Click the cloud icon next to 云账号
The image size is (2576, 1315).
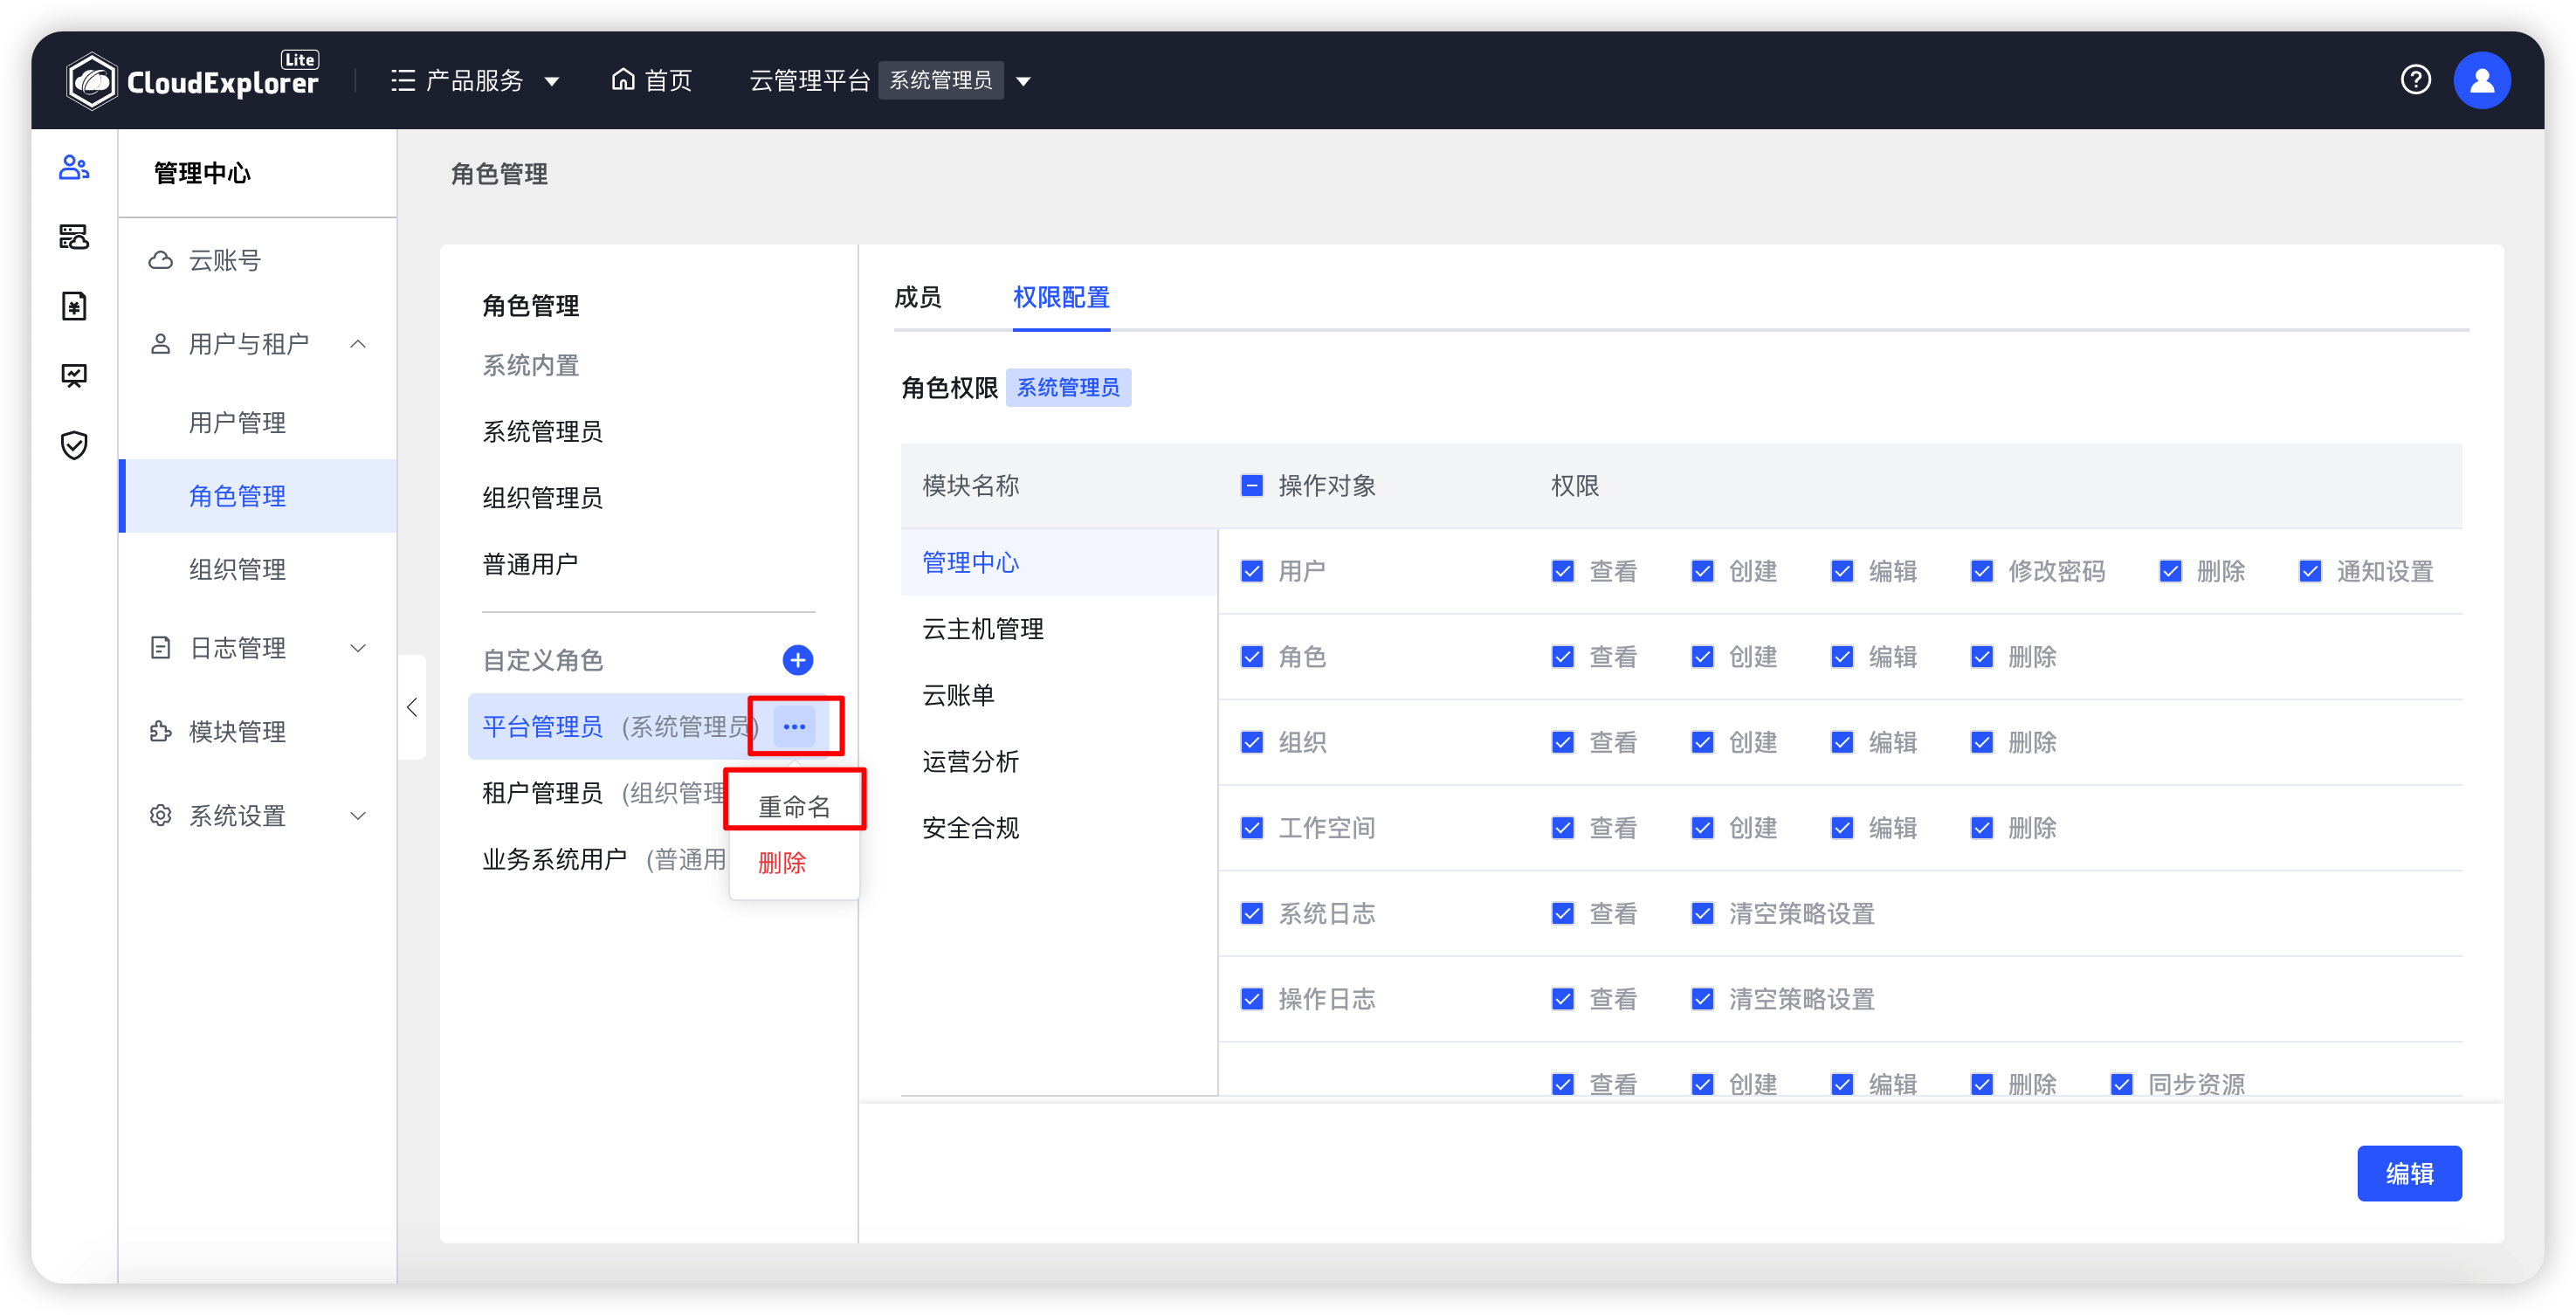coord(160,260)
